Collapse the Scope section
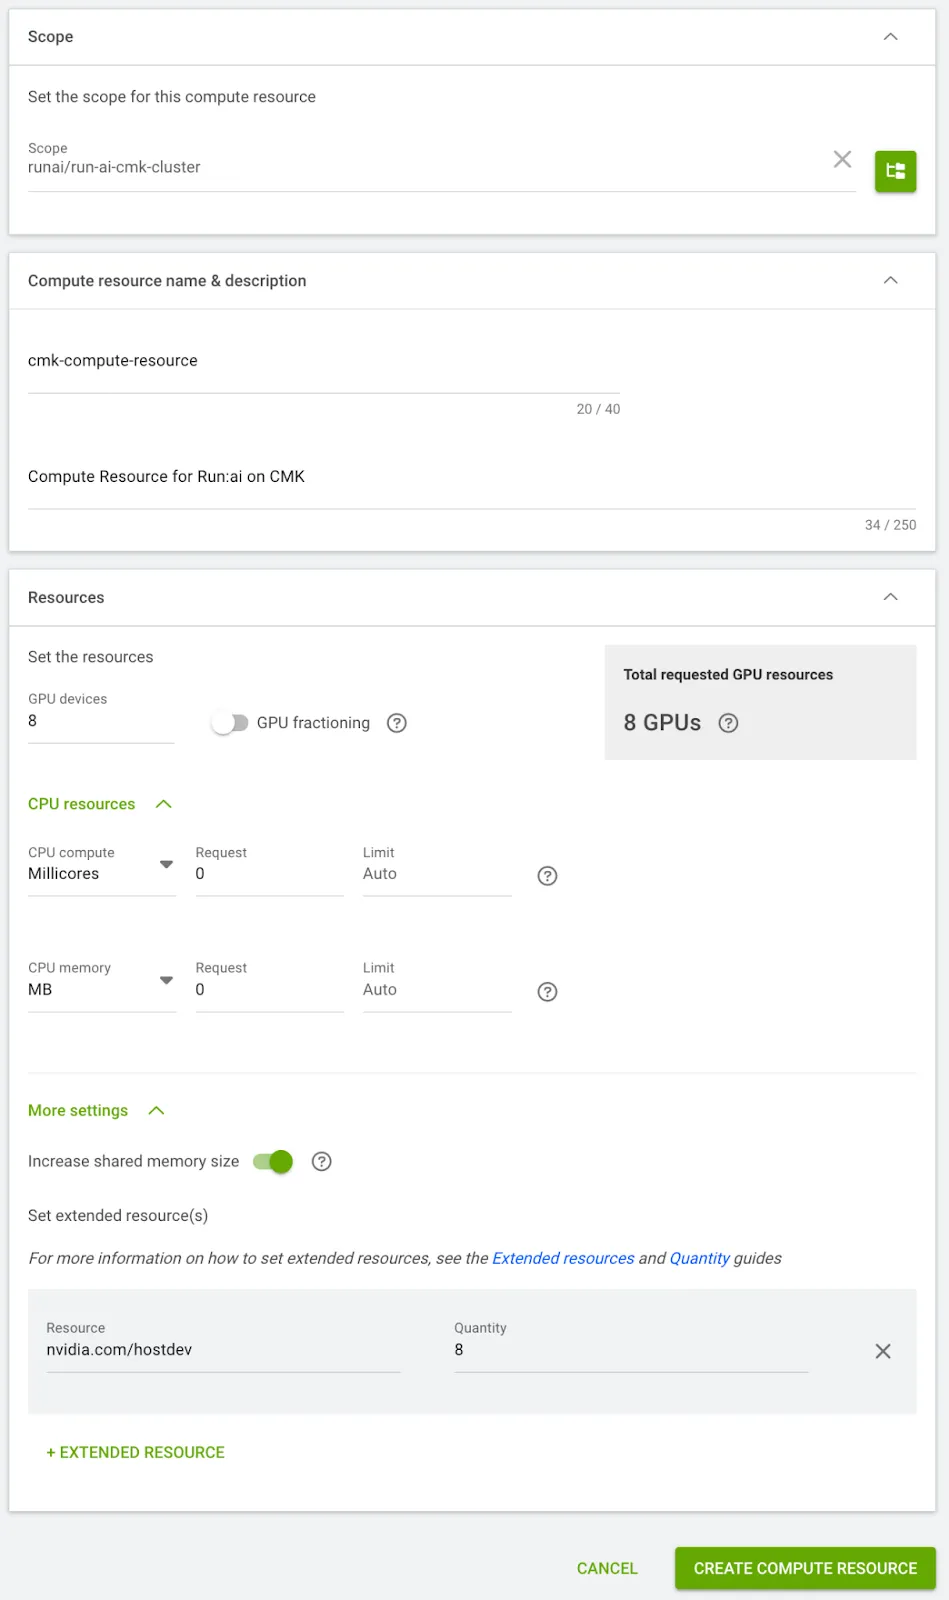The height and width of the screenshot is (1600, 949). pyautogui.click(x=890, y=37)
